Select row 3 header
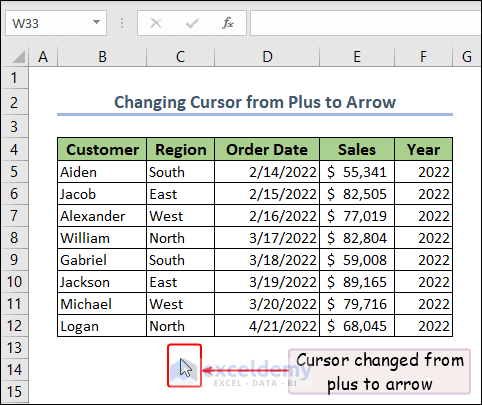Image resolution: width=482 pixels, height=405 pixels. pyautogui.click(x=14, y=127)
